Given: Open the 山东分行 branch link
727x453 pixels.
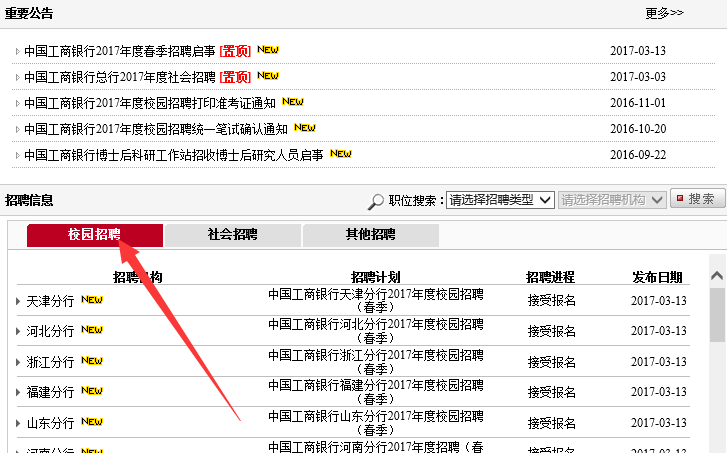Looking at the screenshot, I should pyautogui.click(x=51, y=423).
